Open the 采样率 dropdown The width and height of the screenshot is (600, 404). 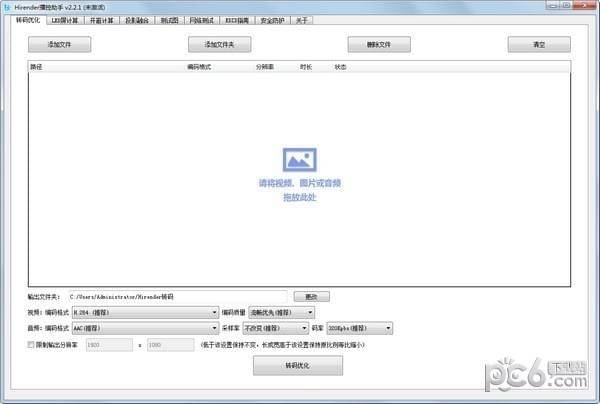click(276, 328)
